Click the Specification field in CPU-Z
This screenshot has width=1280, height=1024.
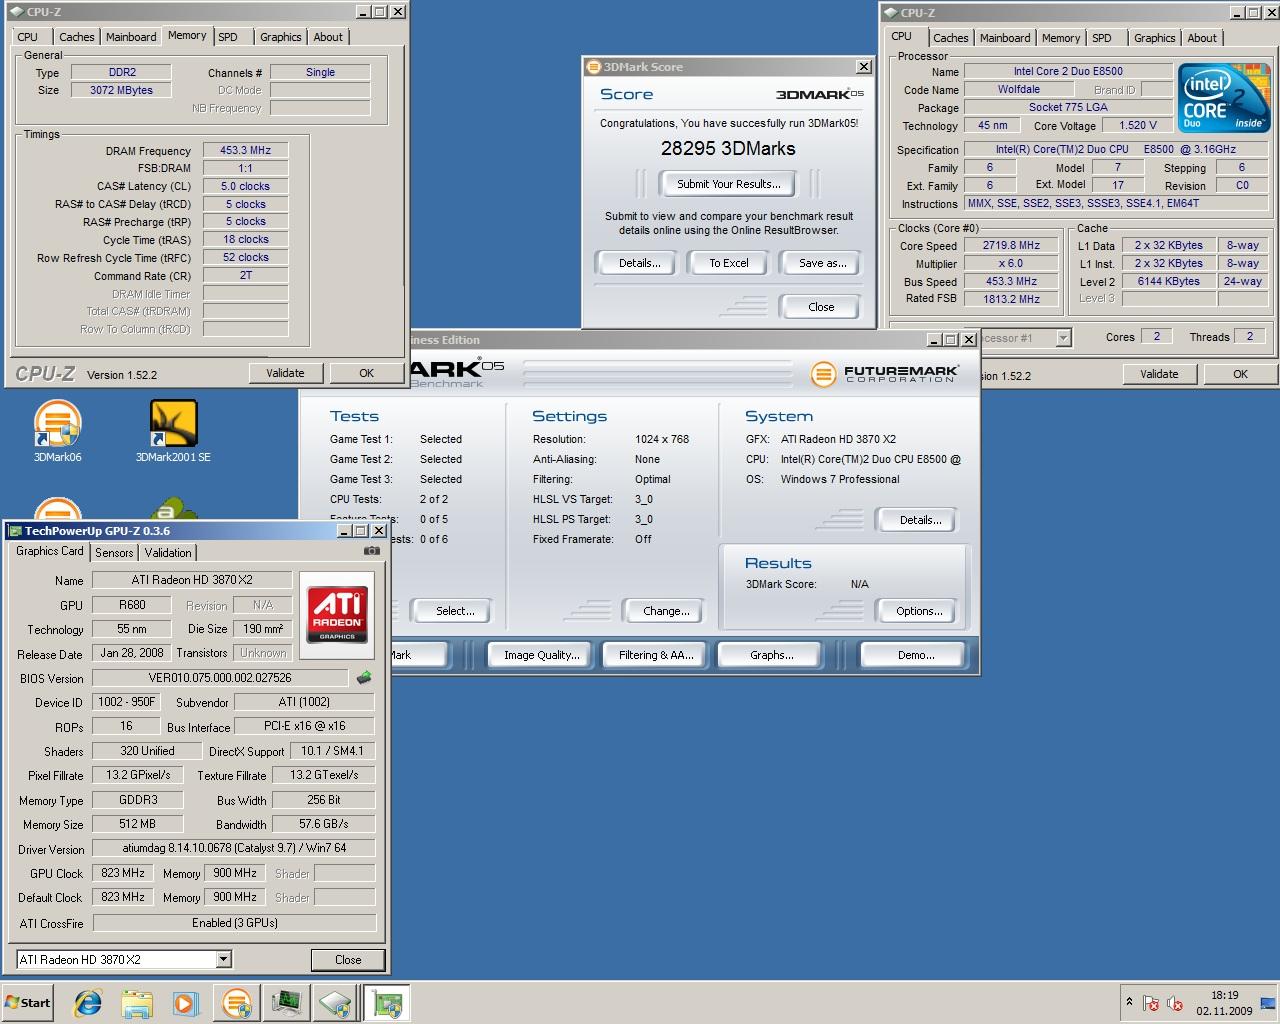point(1116,149)
